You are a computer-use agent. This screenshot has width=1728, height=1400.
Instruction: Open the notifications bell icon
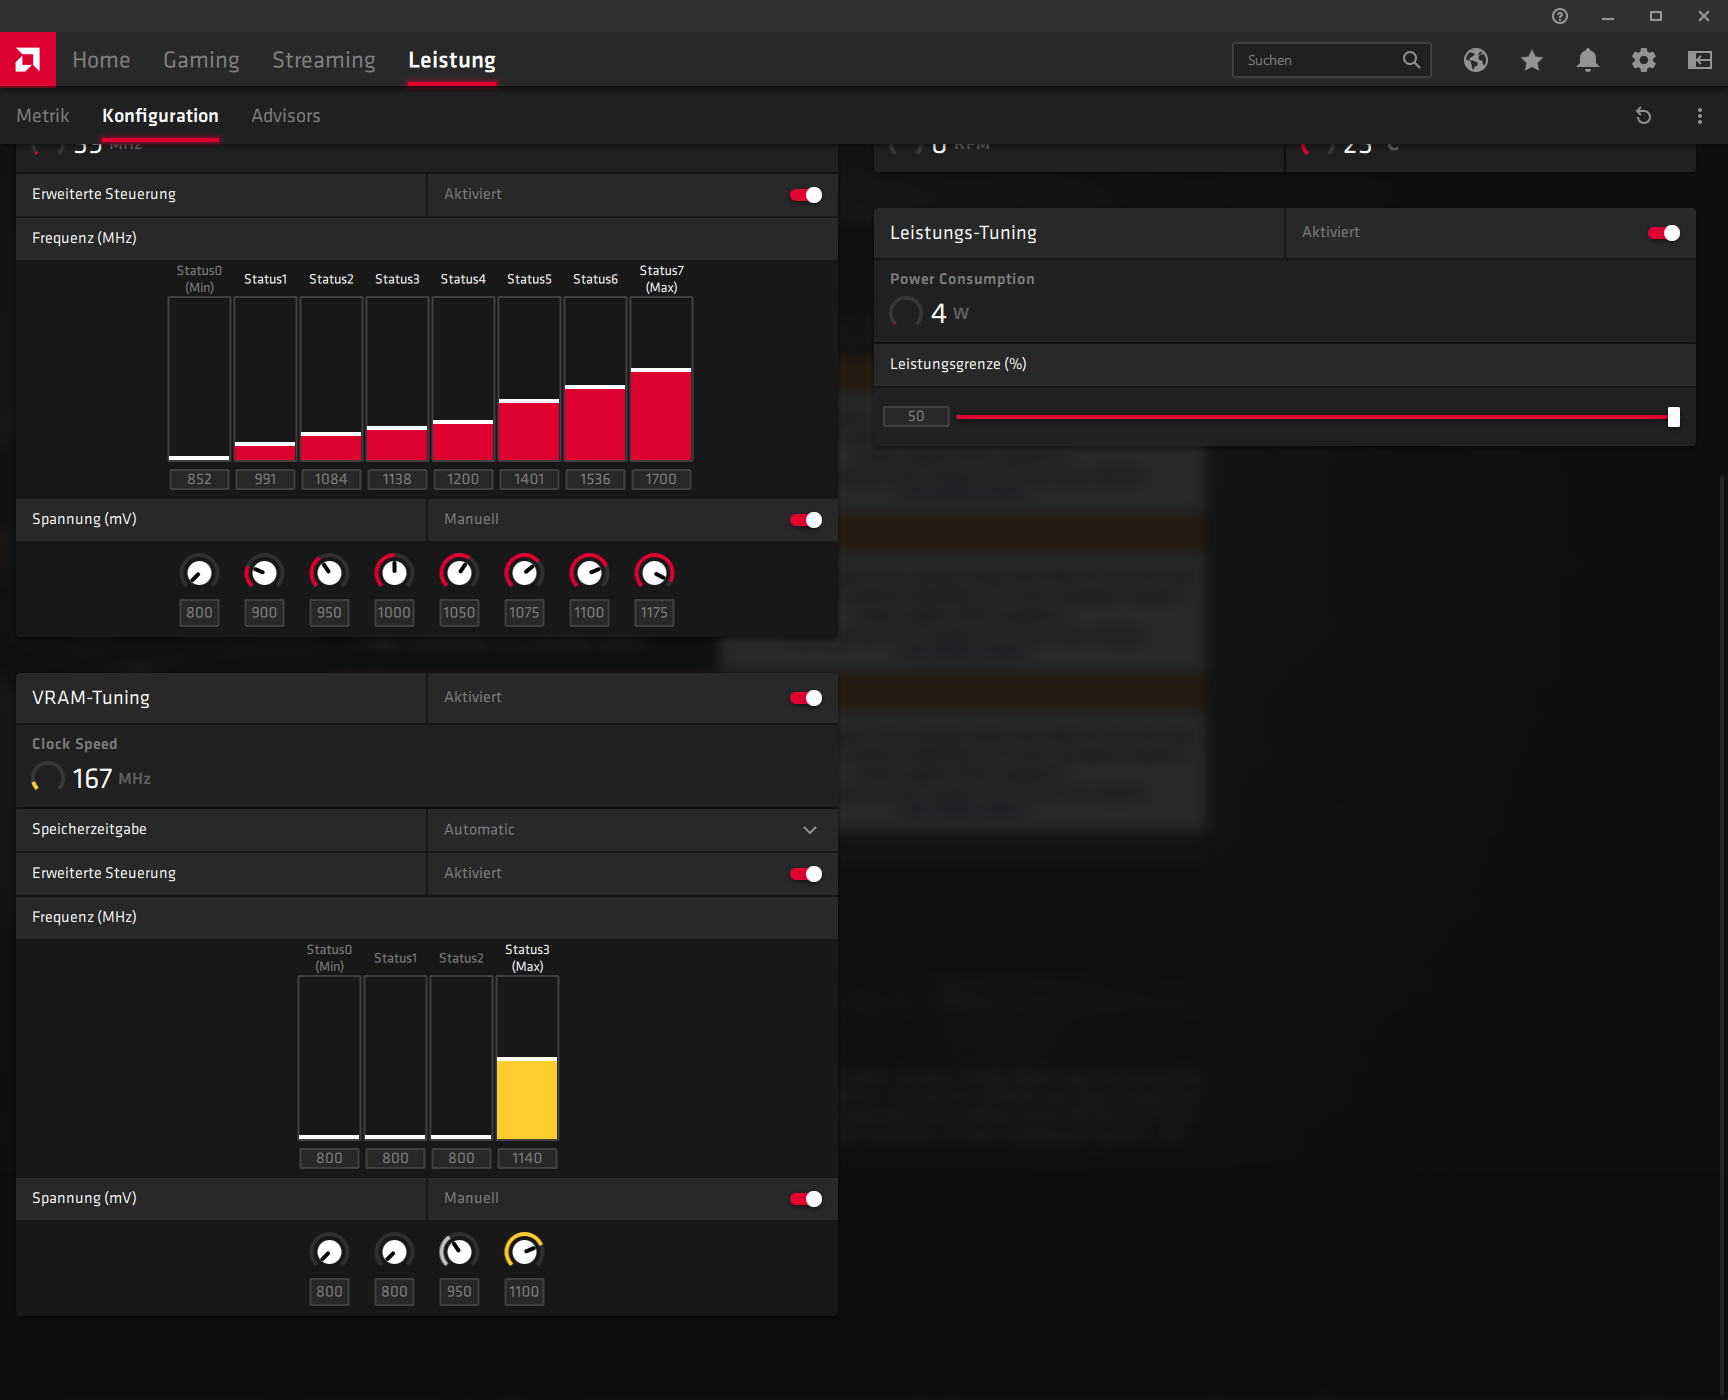click(x=1587, y=60)
